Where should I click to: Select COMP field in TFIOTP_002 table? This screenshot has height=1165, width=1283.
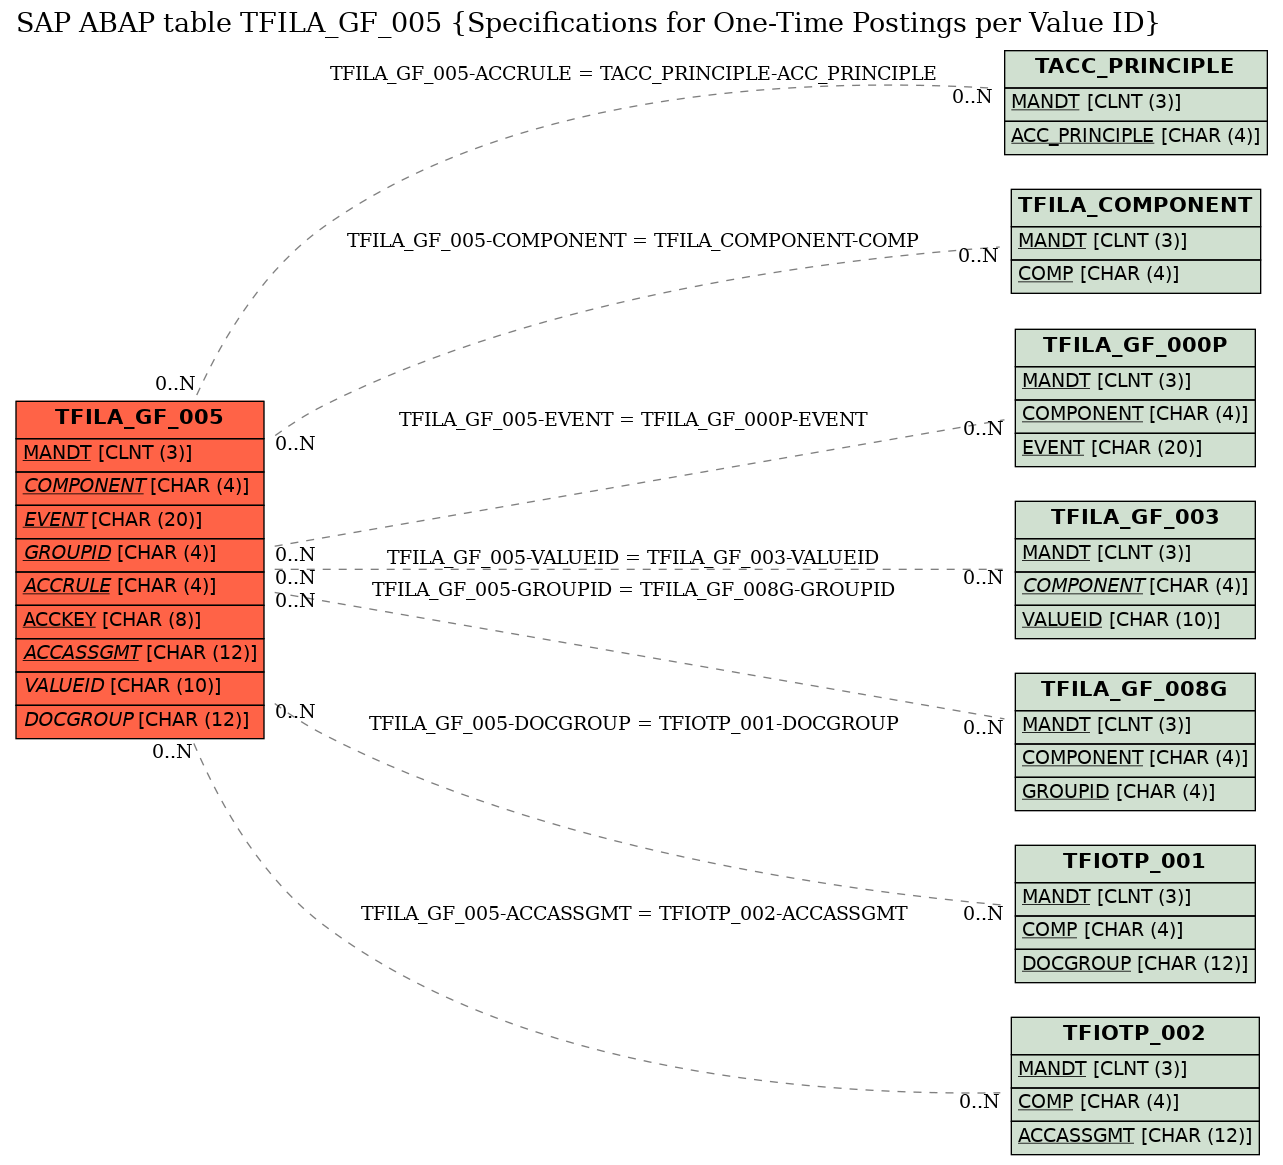click(x=1135, y=1103)
